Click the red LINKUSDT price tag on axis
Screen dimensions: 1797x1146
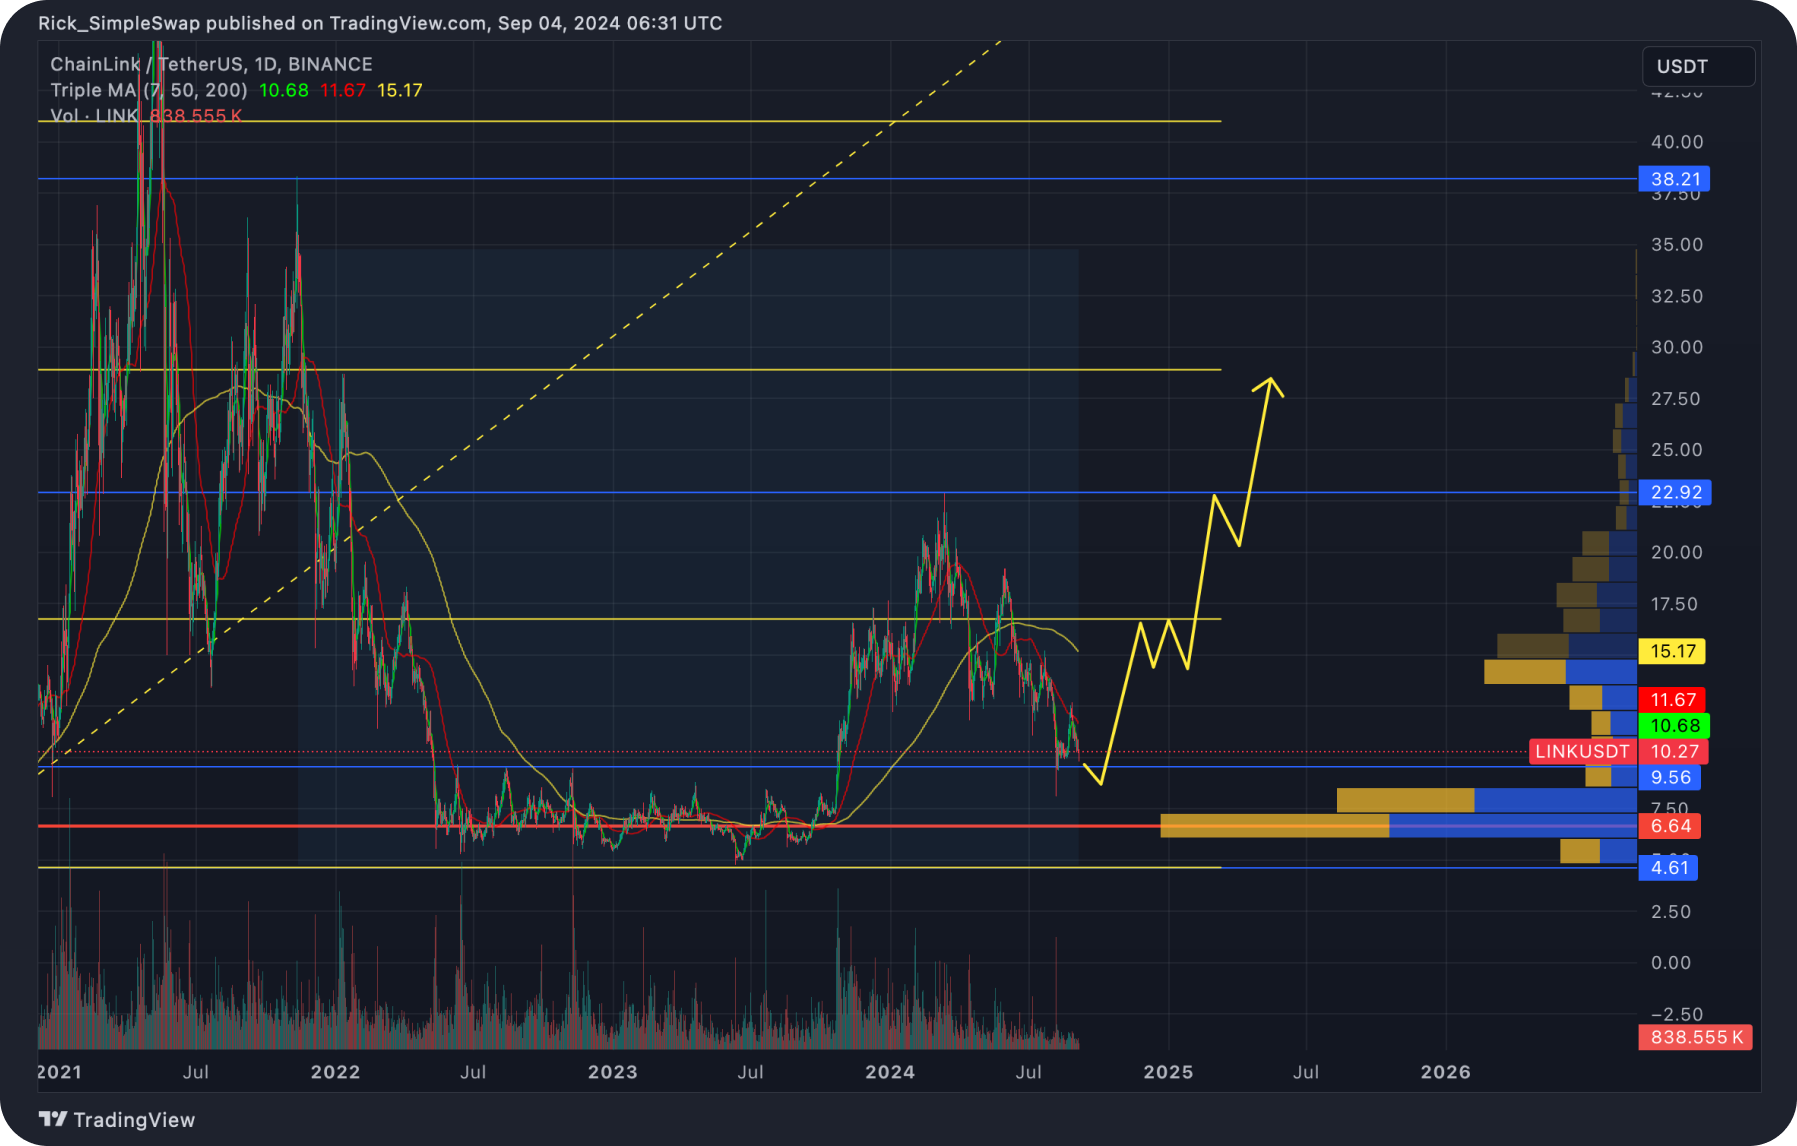pyautogui.click(x=1583, y=751)
